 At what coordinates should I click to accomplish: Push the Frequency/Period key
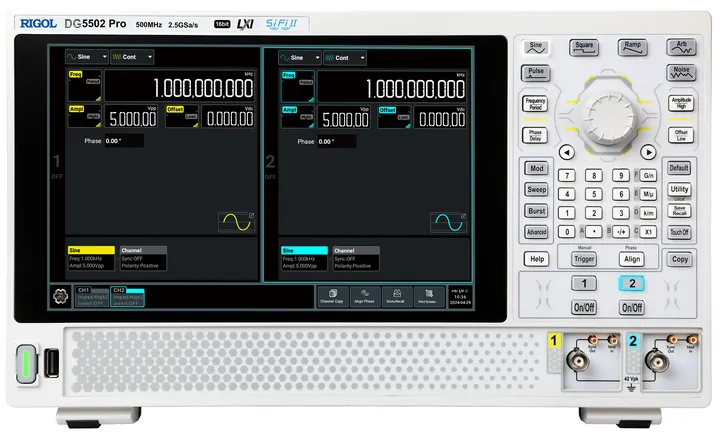tap(535, 104)
